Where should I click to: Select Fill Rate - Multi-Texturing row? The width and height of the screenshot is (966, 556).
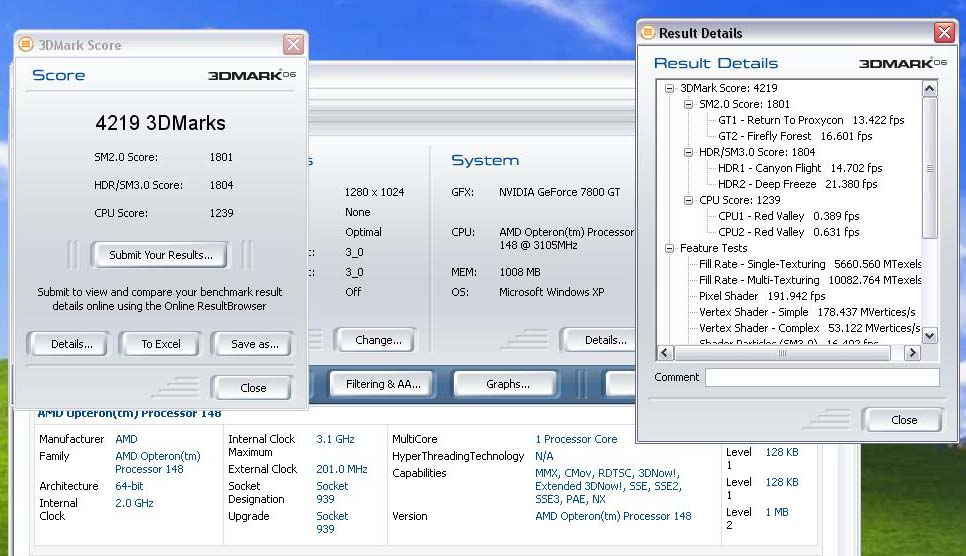tap(810, 280)
